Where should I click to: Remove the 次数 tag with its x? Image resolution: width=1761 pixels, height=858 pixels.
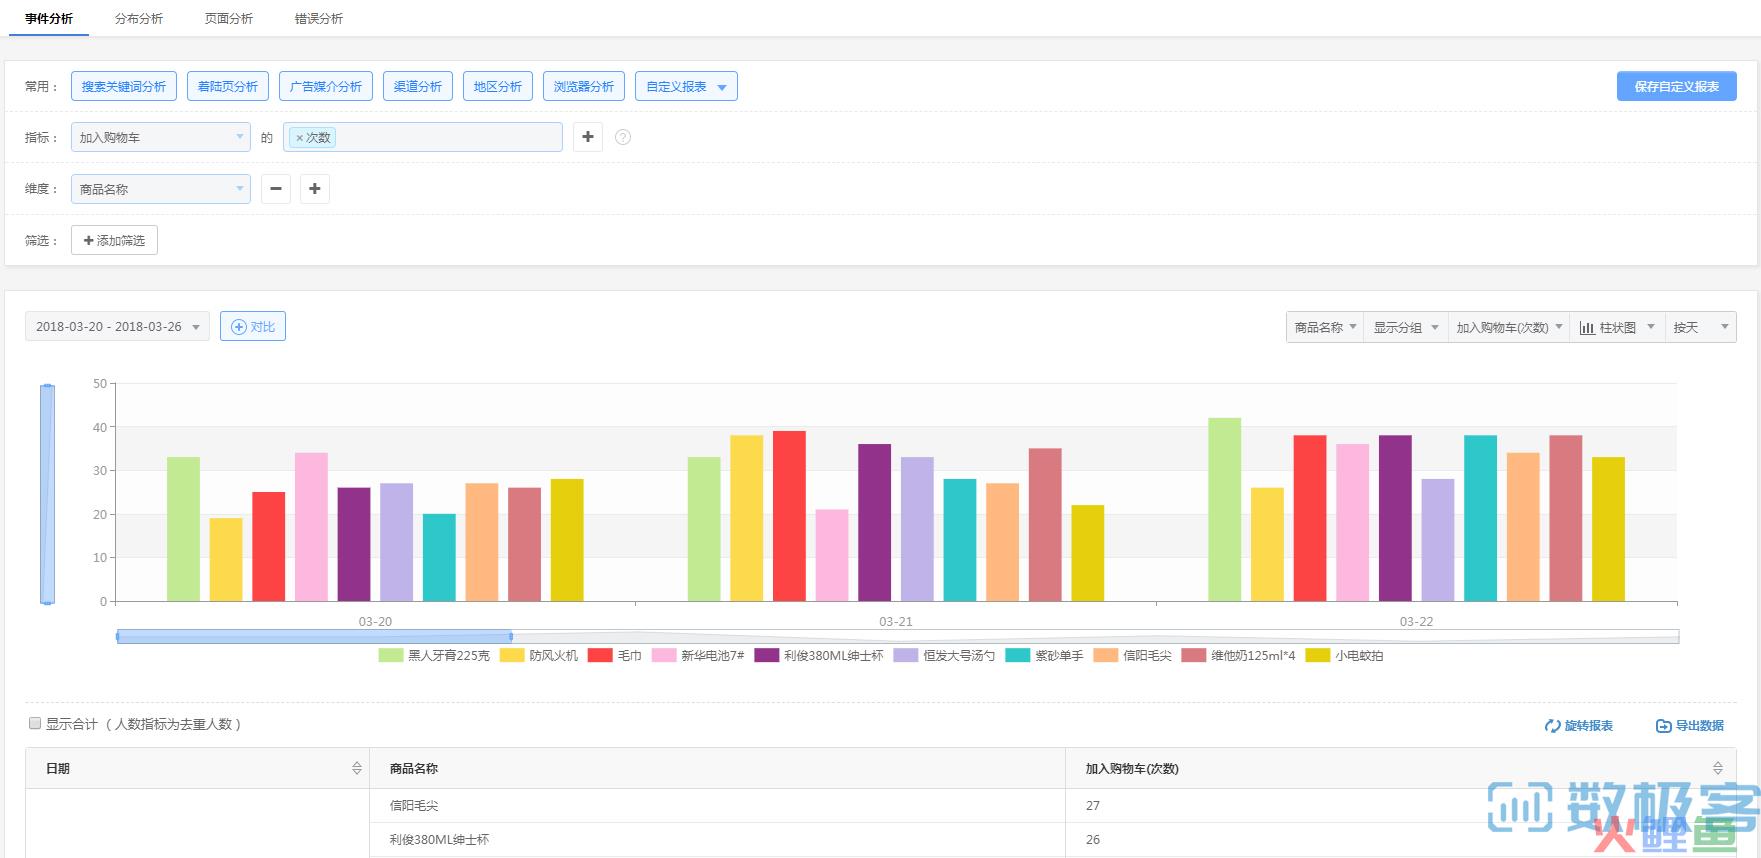click(x=299, y=138)
